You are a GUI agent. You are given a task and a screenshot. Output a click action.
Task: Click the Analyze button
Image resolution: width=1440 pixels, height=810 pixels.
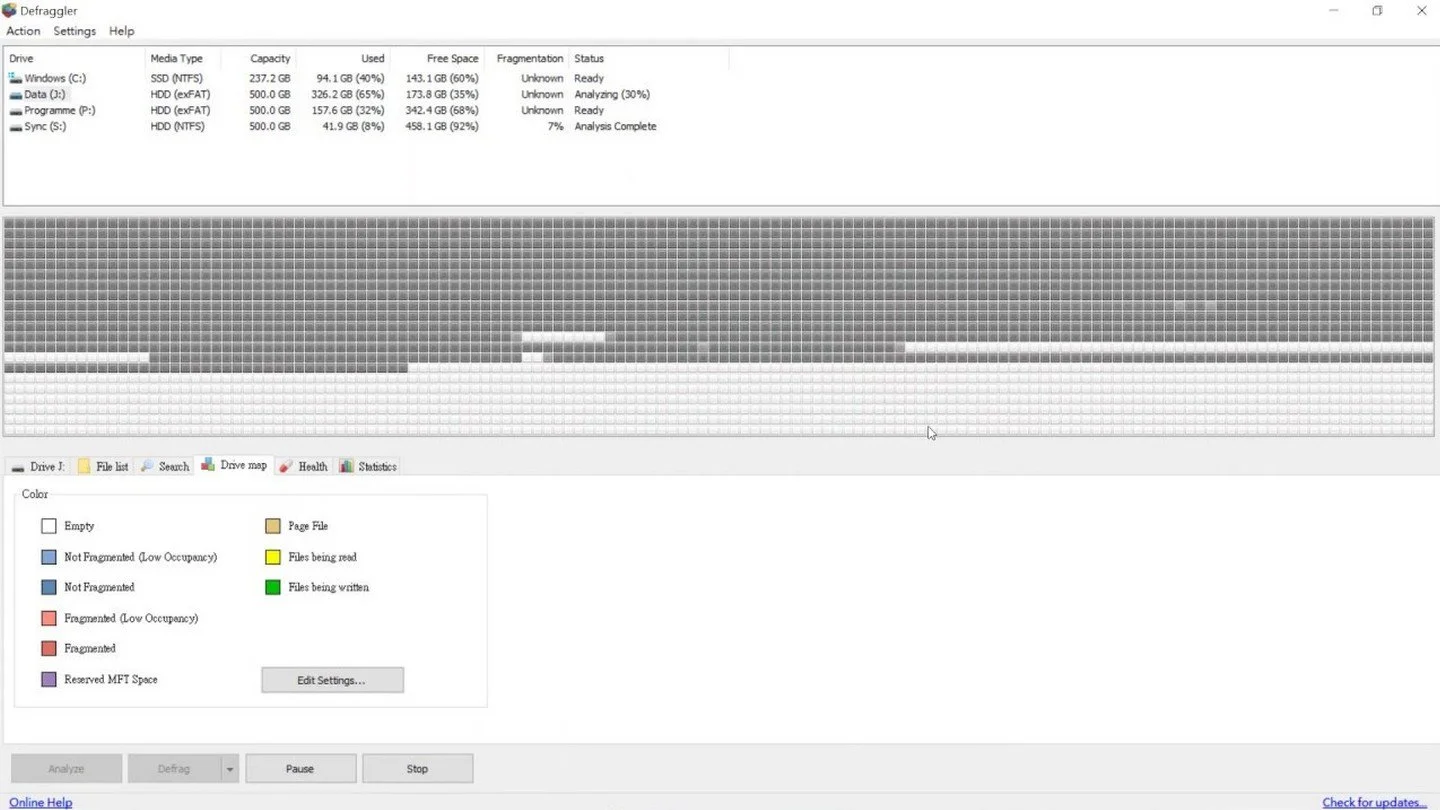(x=67, y=769)
